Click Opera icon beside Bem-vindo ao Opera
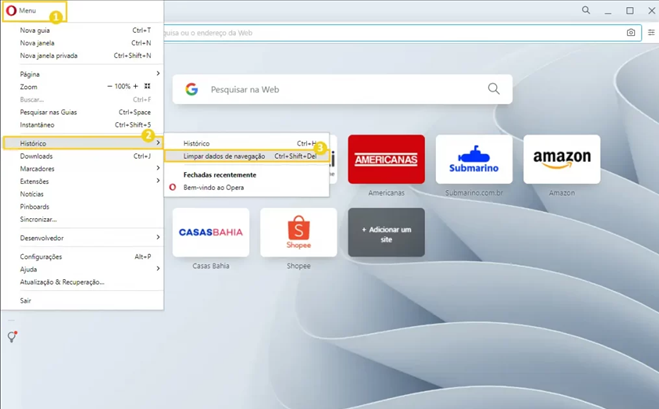 (x=172, y=187)
